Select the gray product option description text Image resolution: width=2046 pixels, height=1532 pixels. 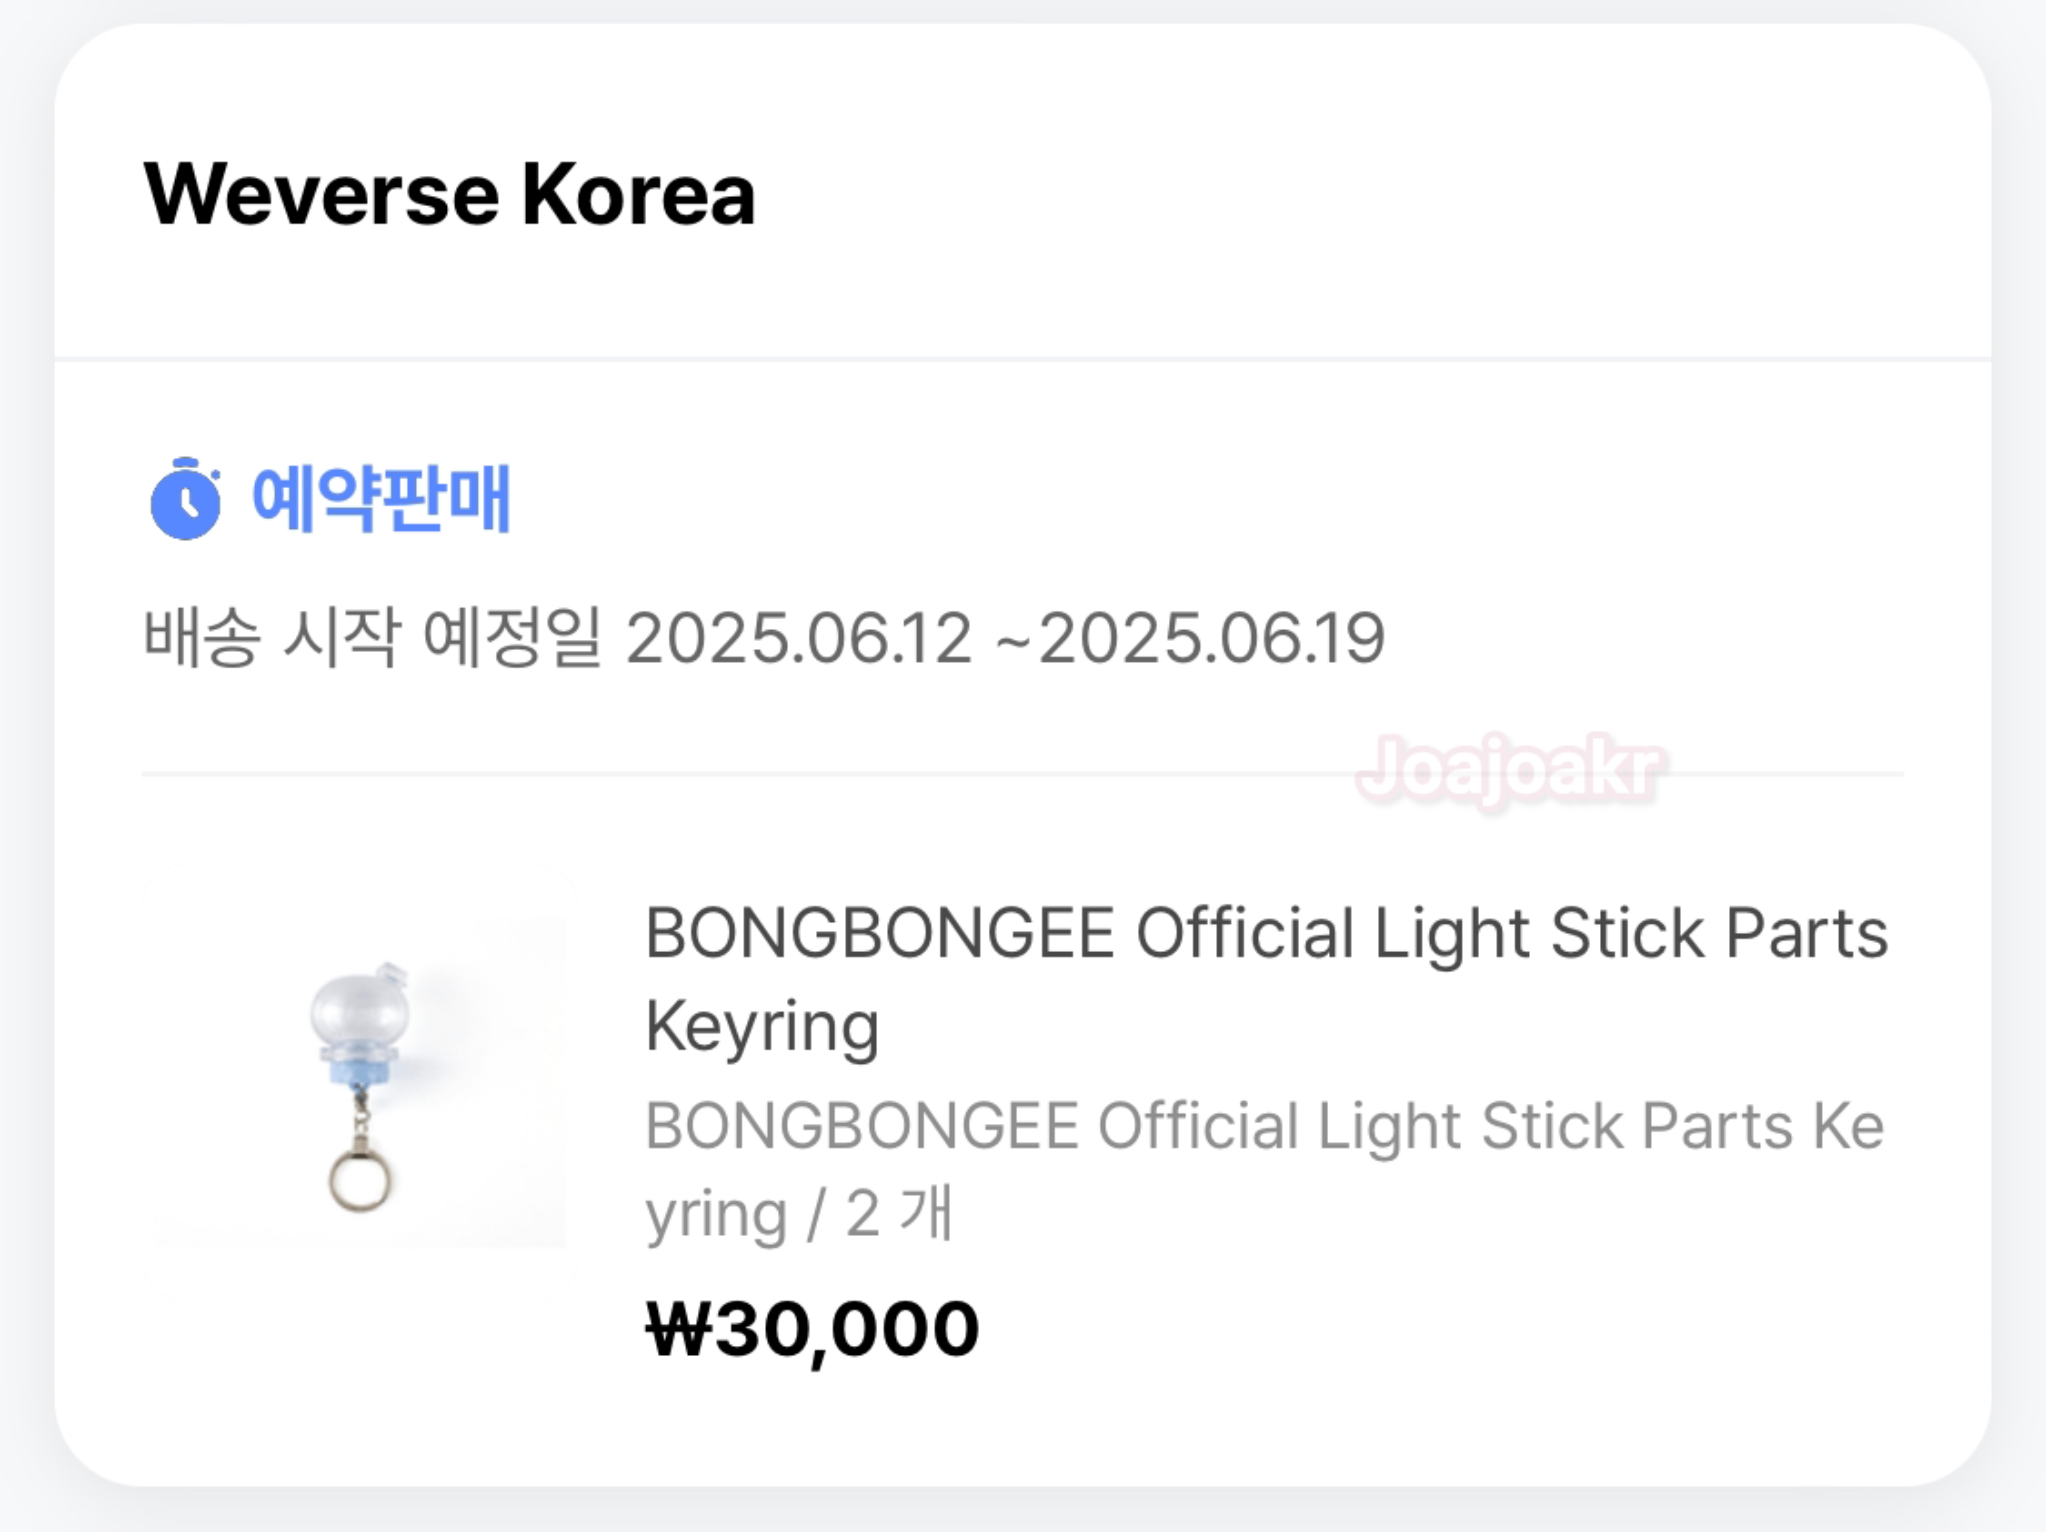tap(1264, 1127)
